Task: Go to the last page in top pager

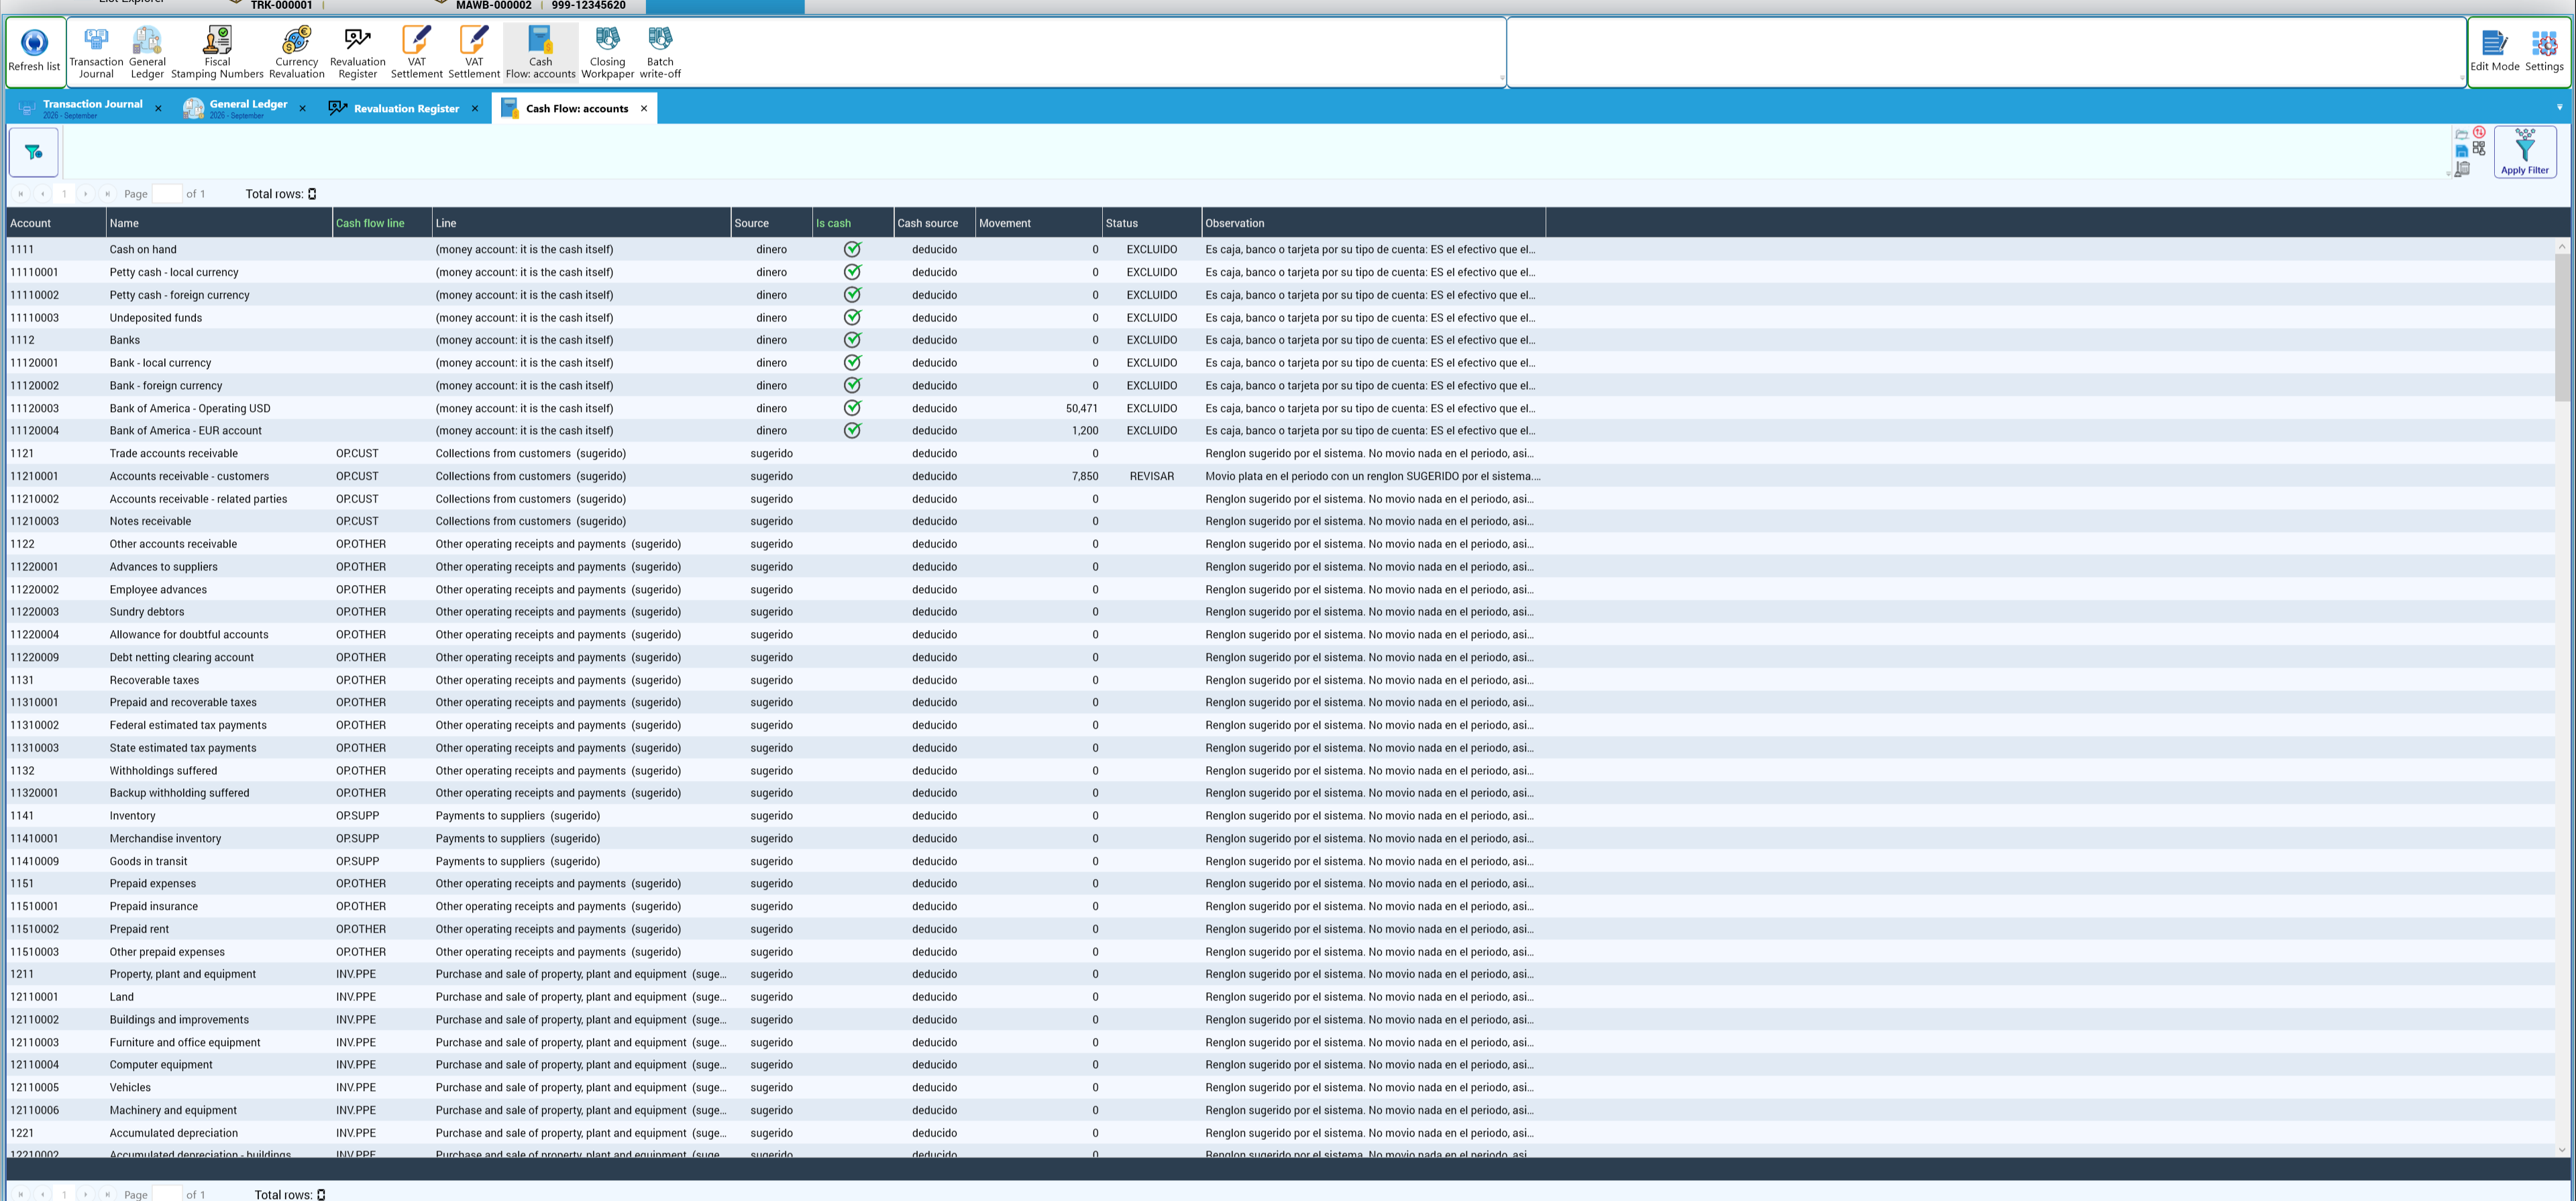Action: click(107, 194)
